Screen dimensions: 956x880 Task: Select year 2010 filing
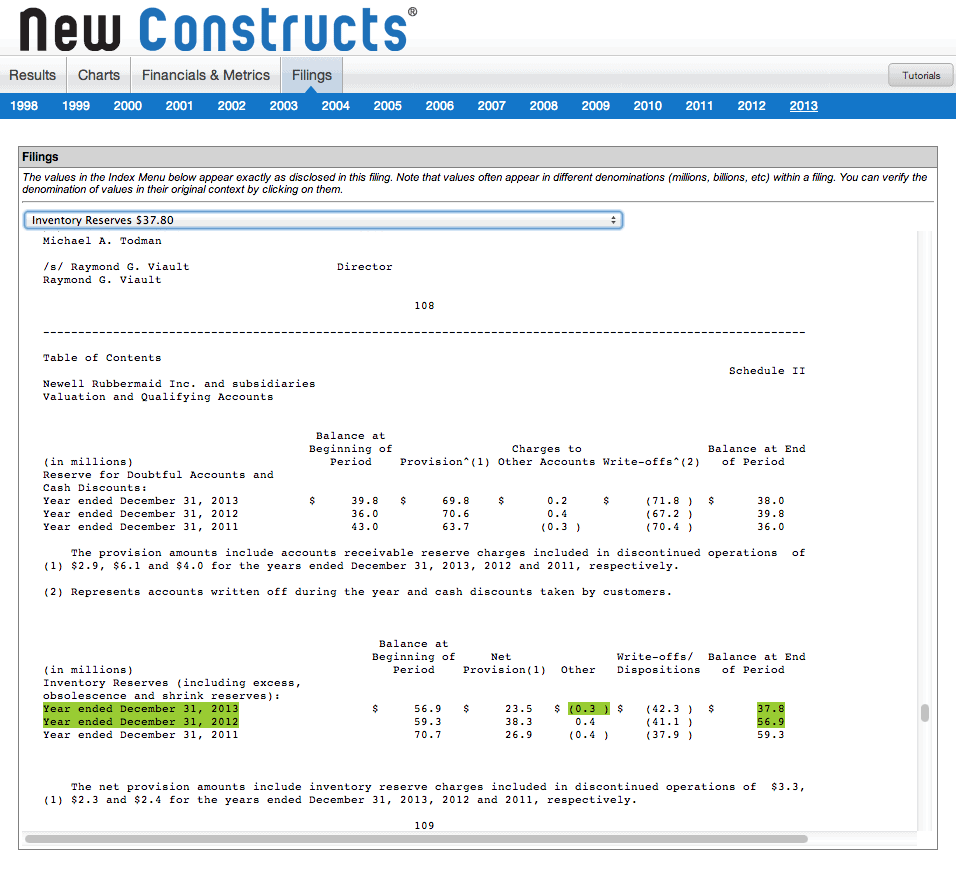647,106
